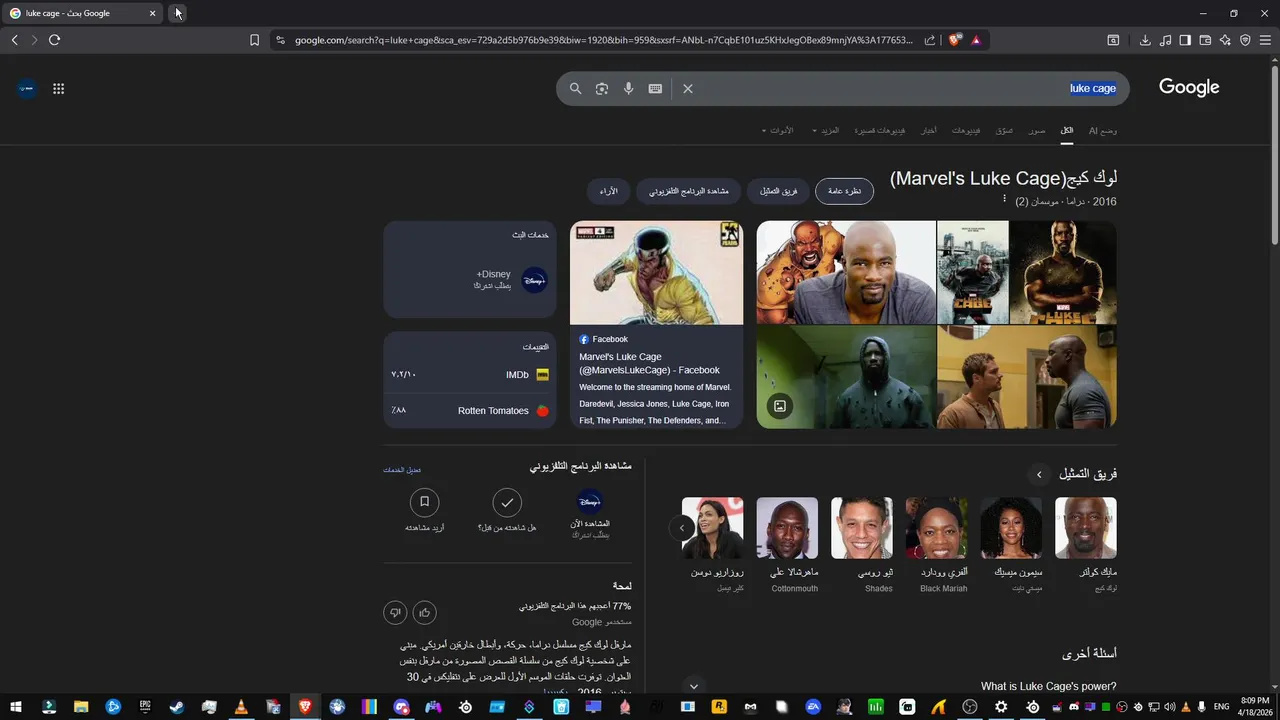Open the Brave main hamburger menu
Screen dimensions: 1280x720
point(1265,40)
